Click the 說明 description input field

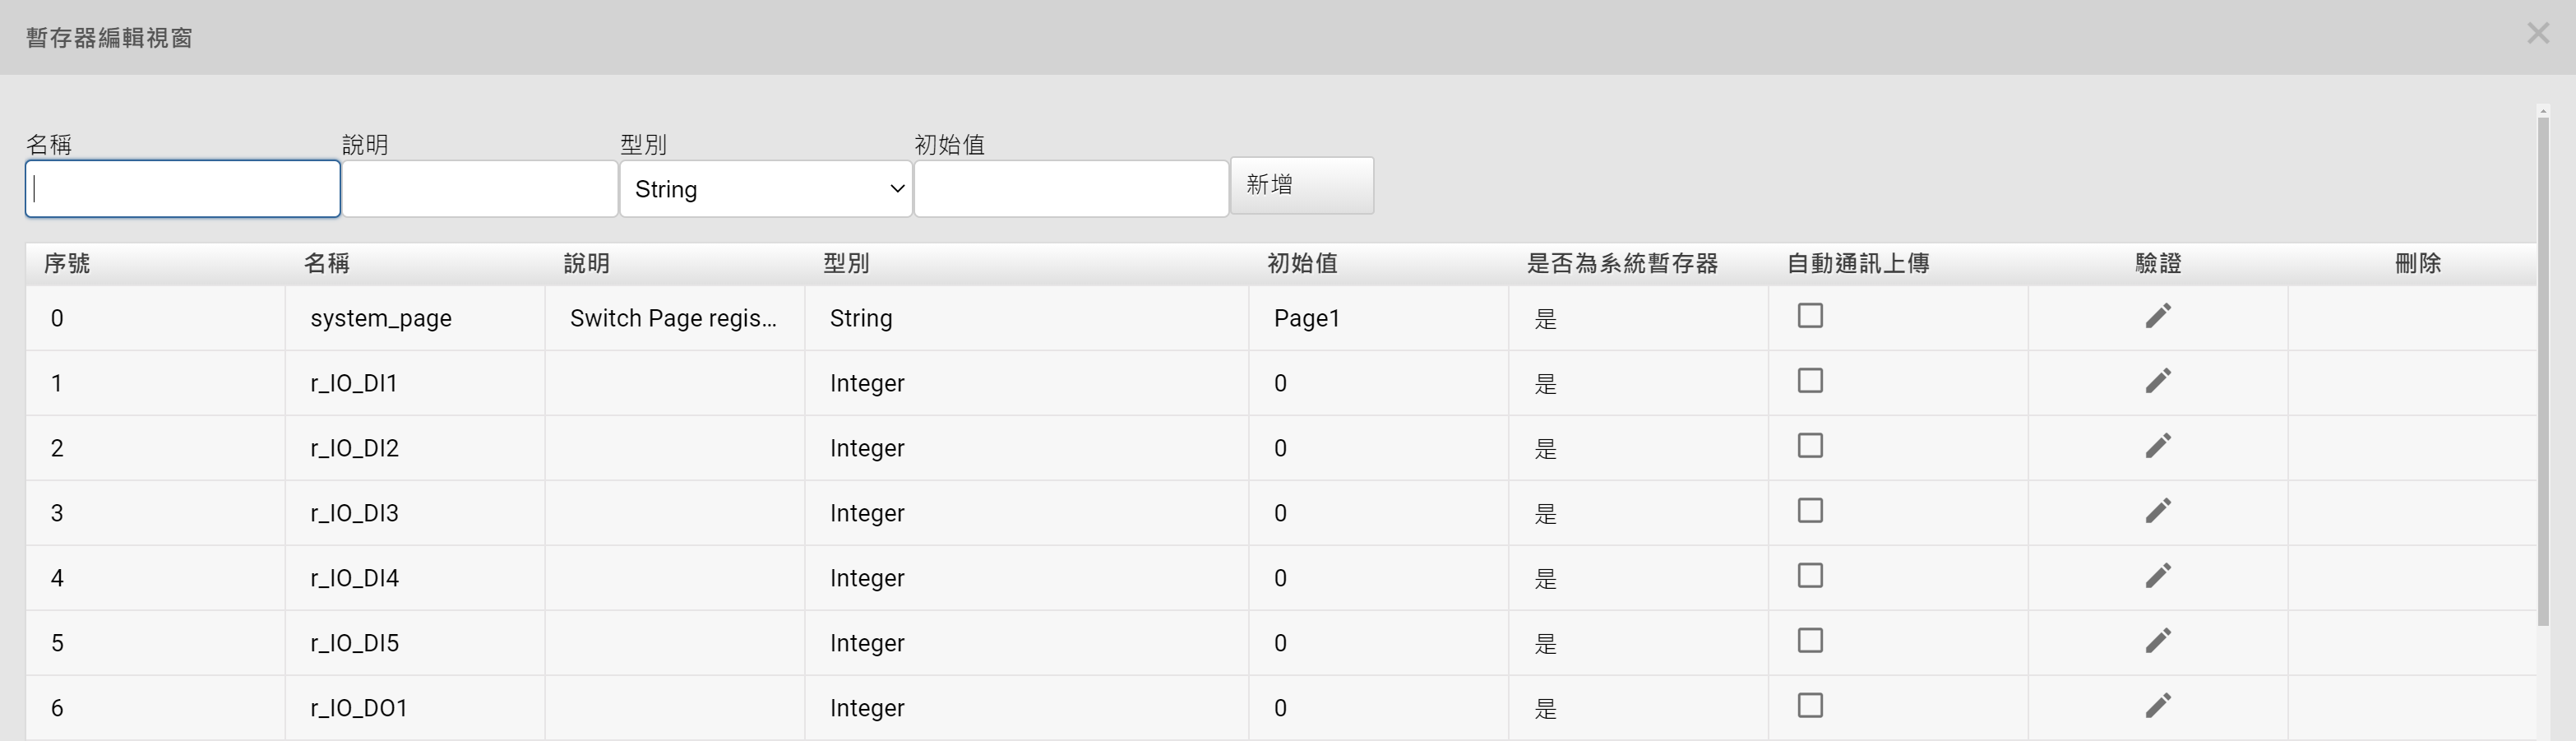[480, 189]
